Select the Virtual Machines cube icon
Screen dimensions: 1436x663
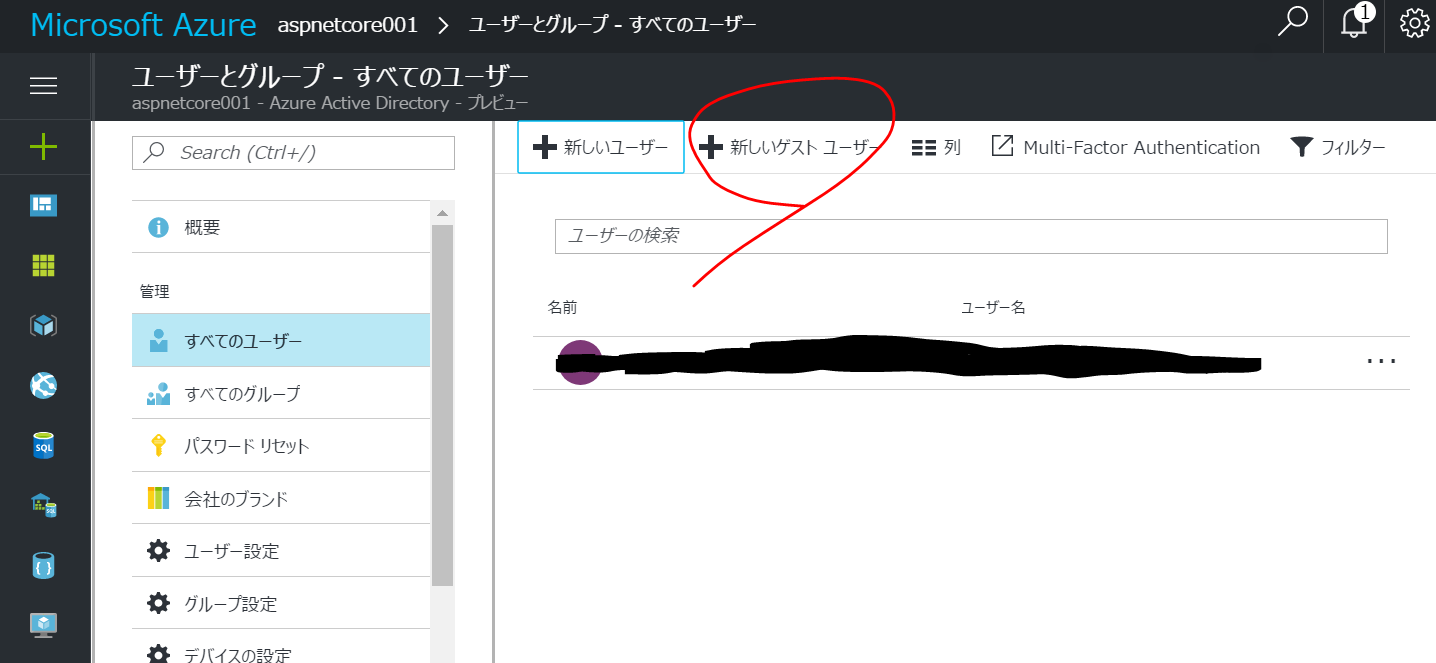pos(44,325)
